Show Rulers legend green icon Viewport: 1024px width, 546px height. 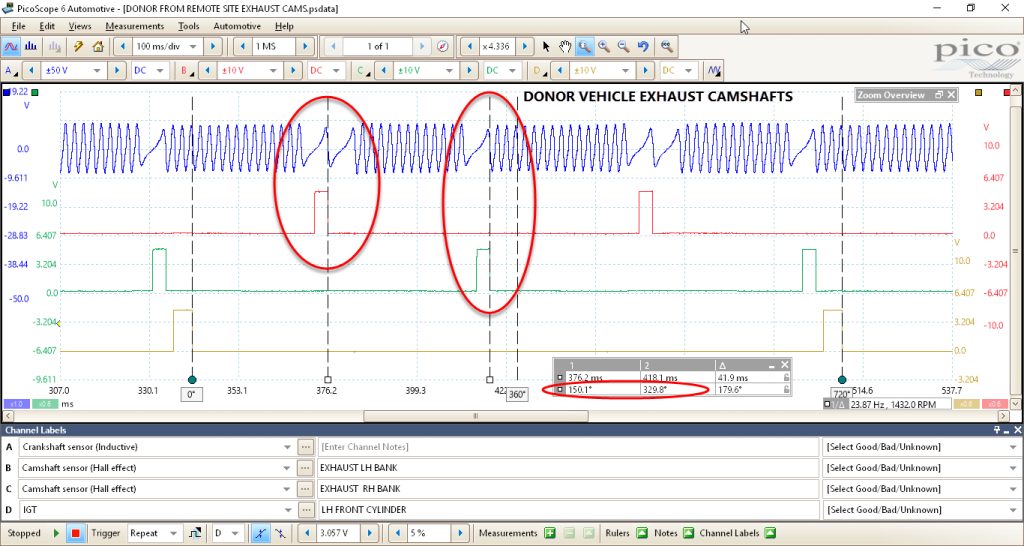[641, 534]
